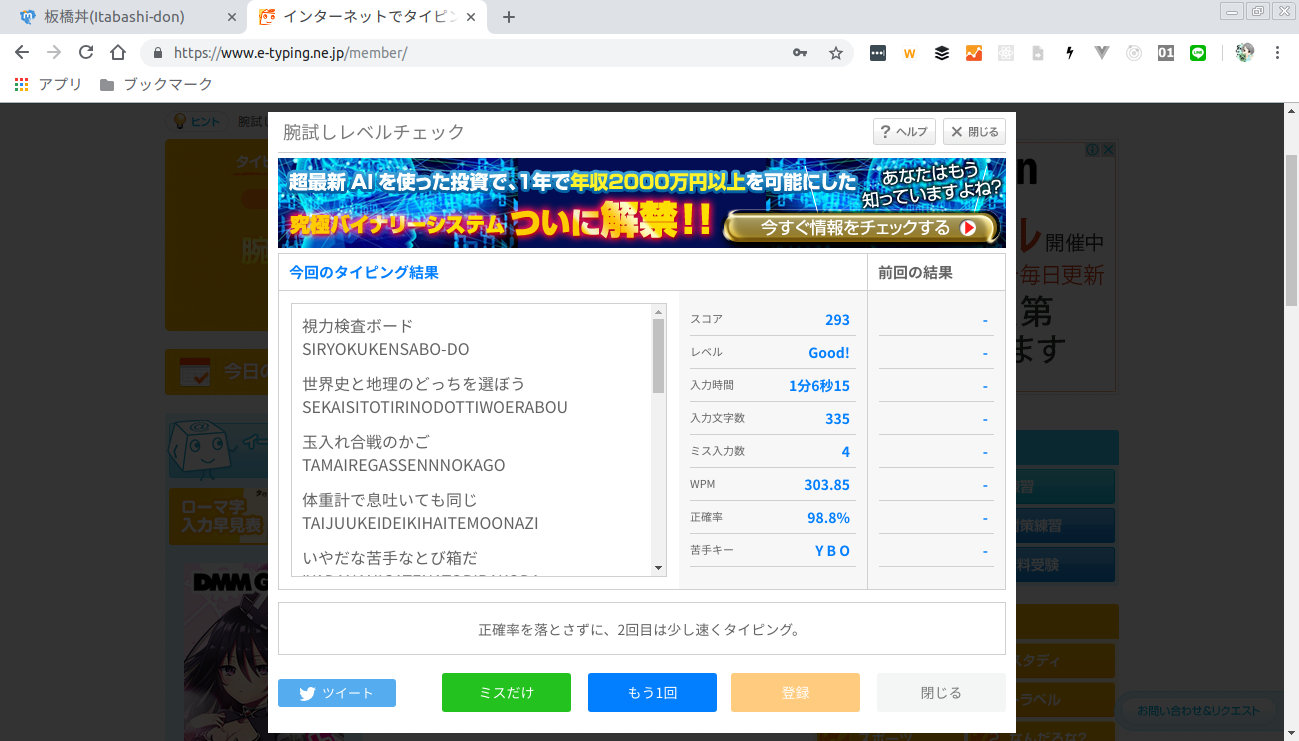Image resolution: width=1299 pixels, height=741 pixels.
Task: Click the ヘルプ help button
Action: point(904,132)
